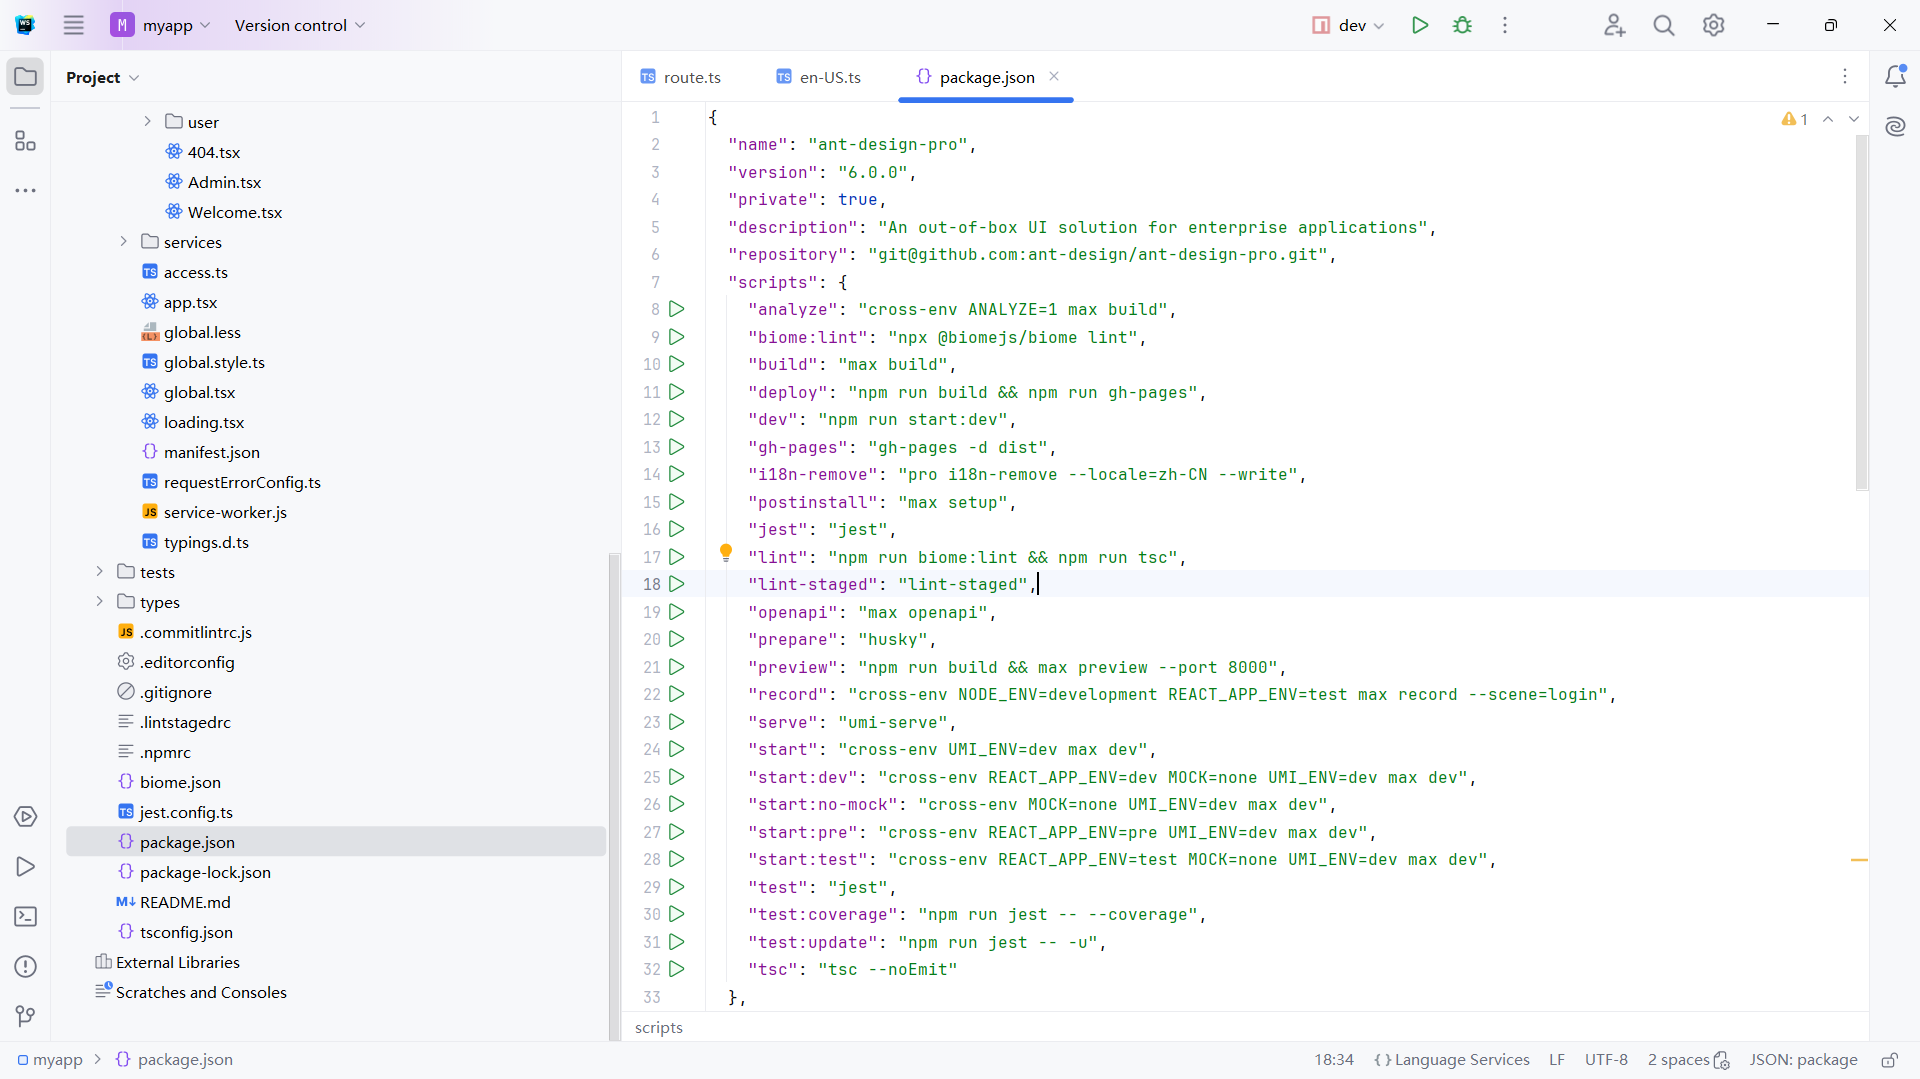Open Welcome.tsx in project tree
Screen dimensions: 1920x1079
pos(235,212)
